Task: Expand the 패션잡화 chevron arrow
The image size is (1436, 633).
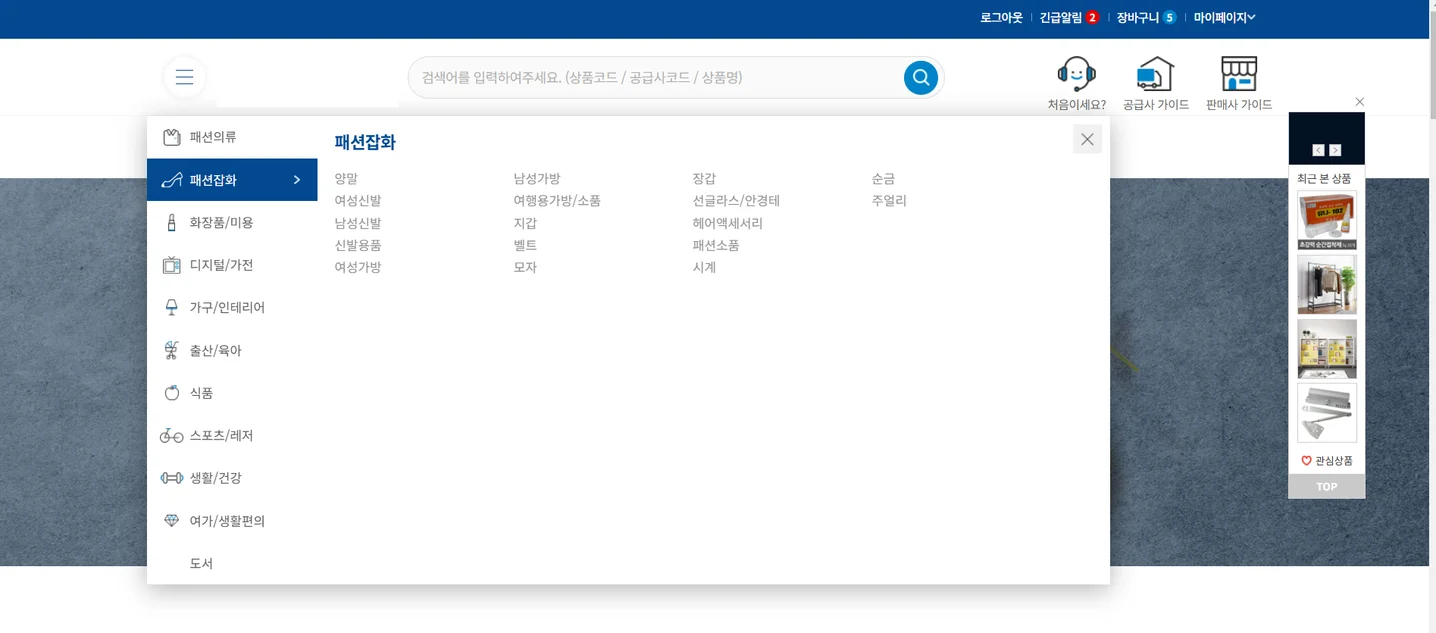Action: click(x=296, y=180)
